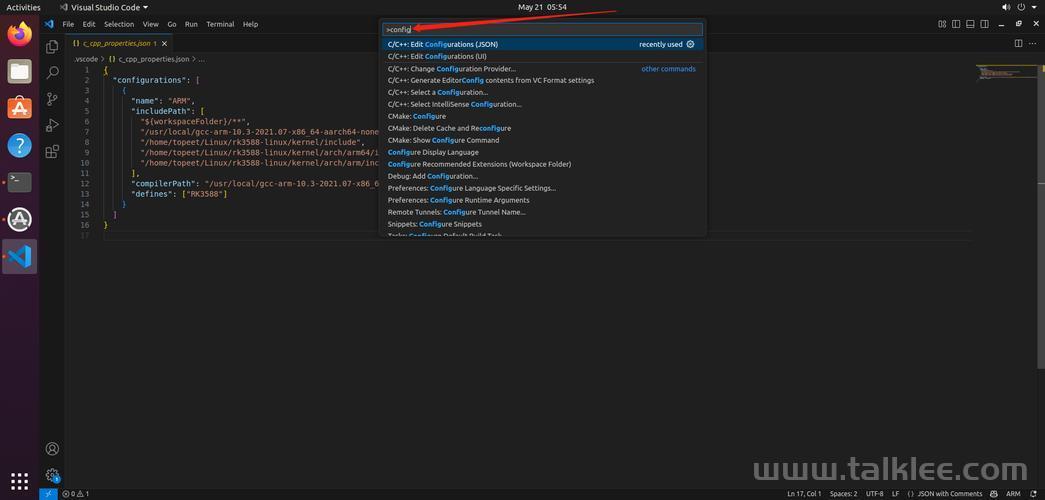Open the Terminal menu
This screenshot has width=1045, height=500.
click(220, 24)
